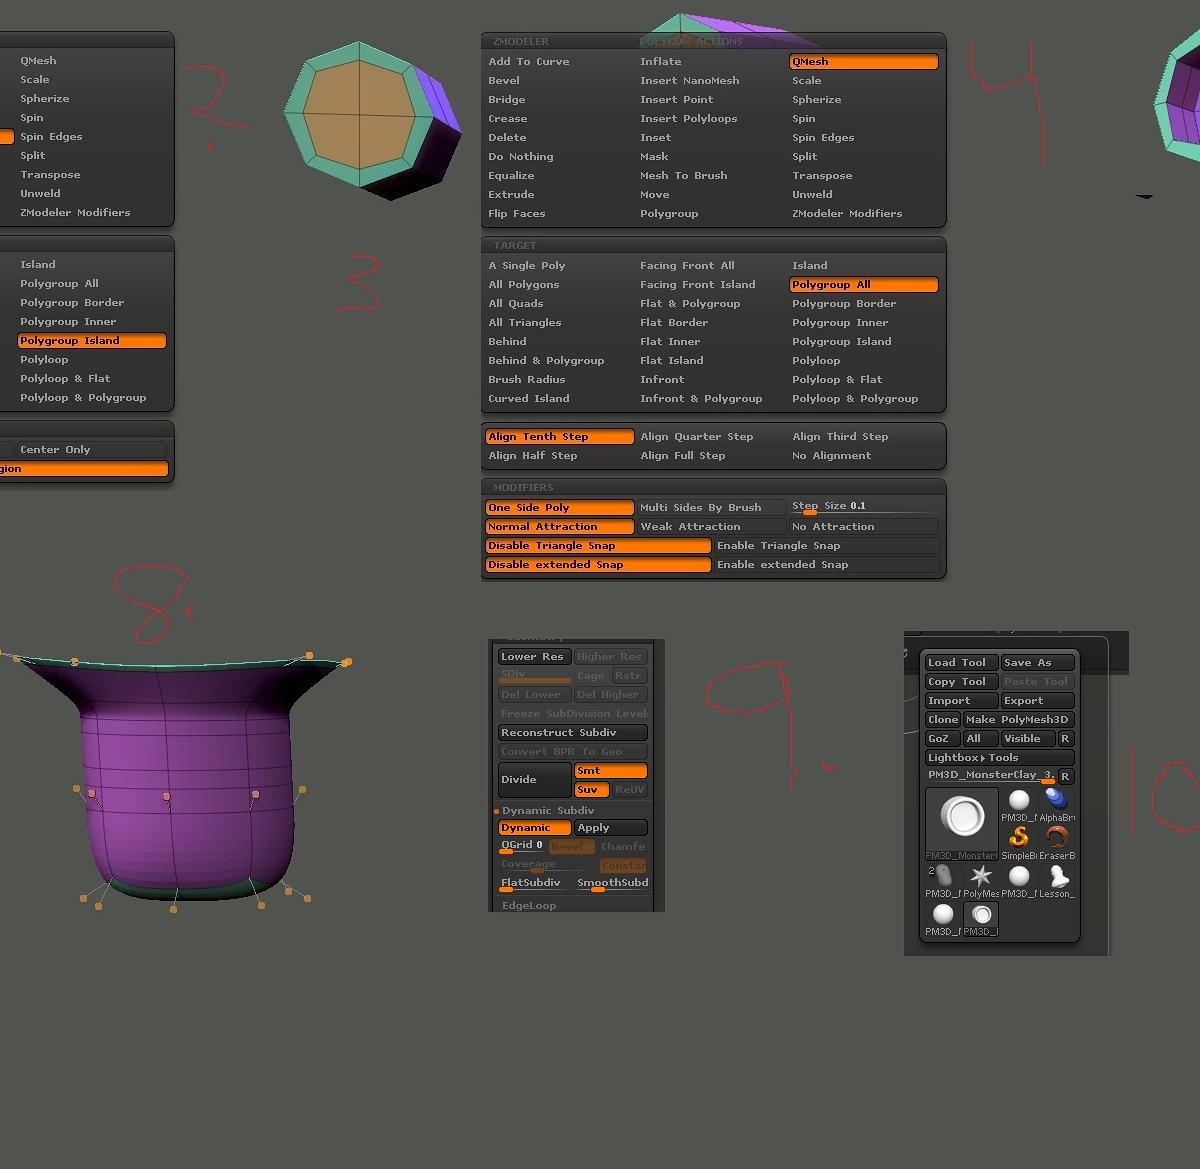
Task: Select Center Only in the left panel
Action: [92, 450]
